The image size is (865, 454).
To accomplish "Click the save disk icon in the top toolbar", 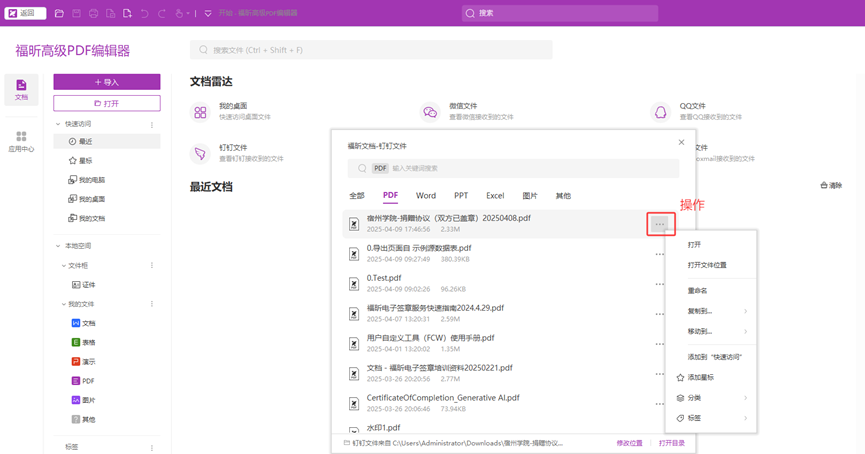I will pyautogui.click(x=77, y=13).
